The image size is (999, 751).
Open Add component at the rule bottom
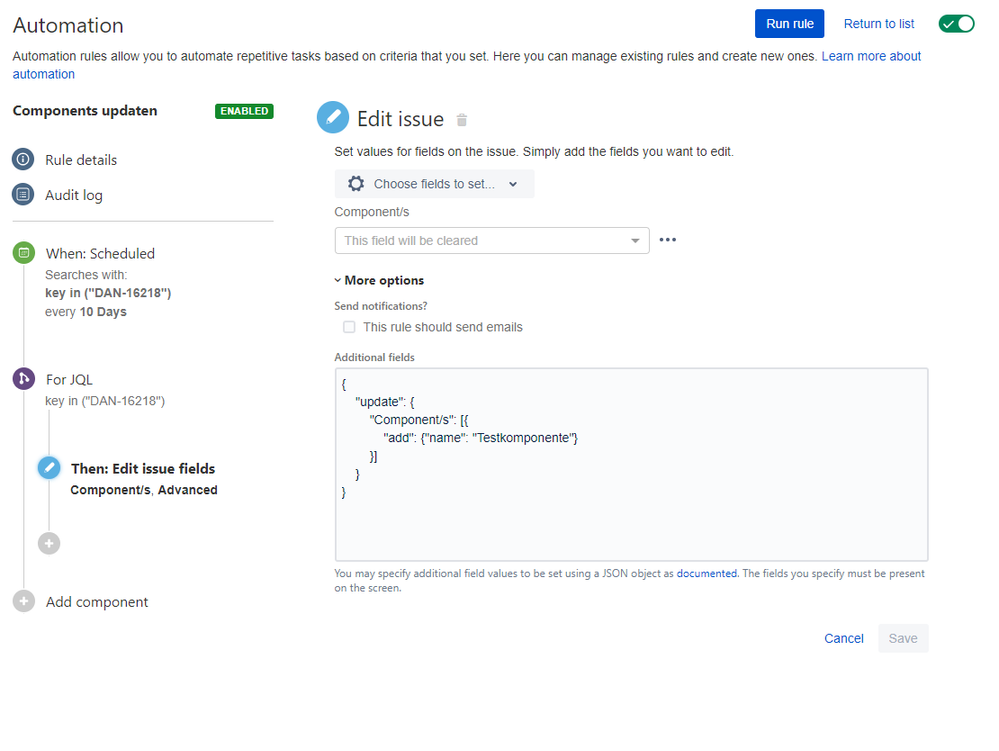click(x=96, y=602)
